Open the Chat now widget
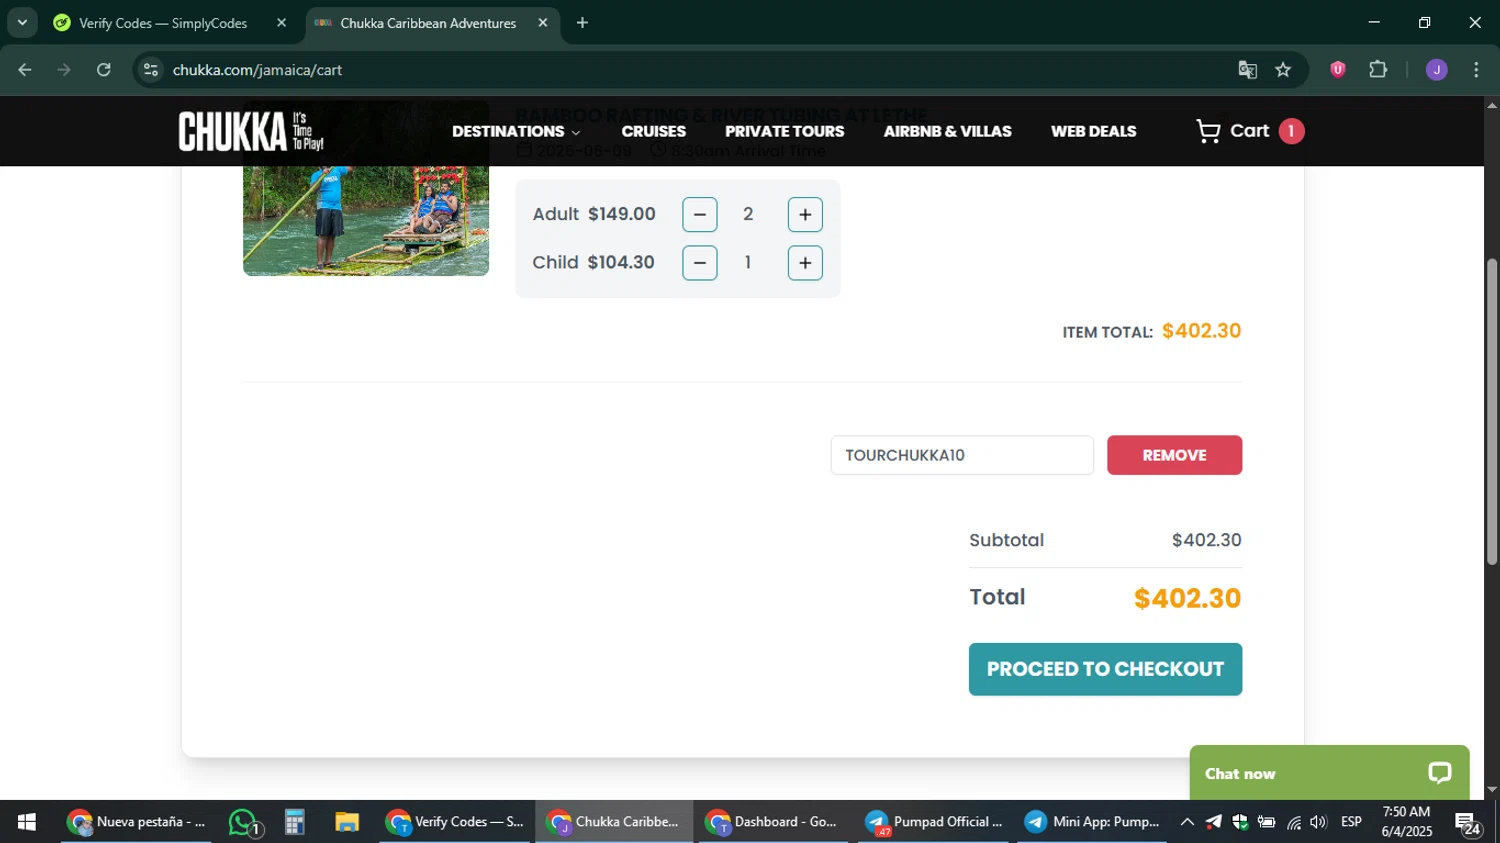 pyautogui.click(x=1329, y=773)
